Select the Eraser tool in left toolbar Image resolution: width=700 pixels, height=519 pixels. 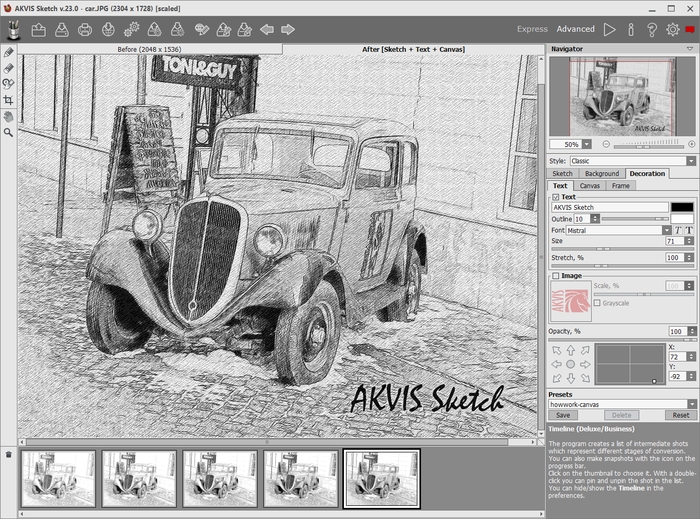[x=8, y=68]
